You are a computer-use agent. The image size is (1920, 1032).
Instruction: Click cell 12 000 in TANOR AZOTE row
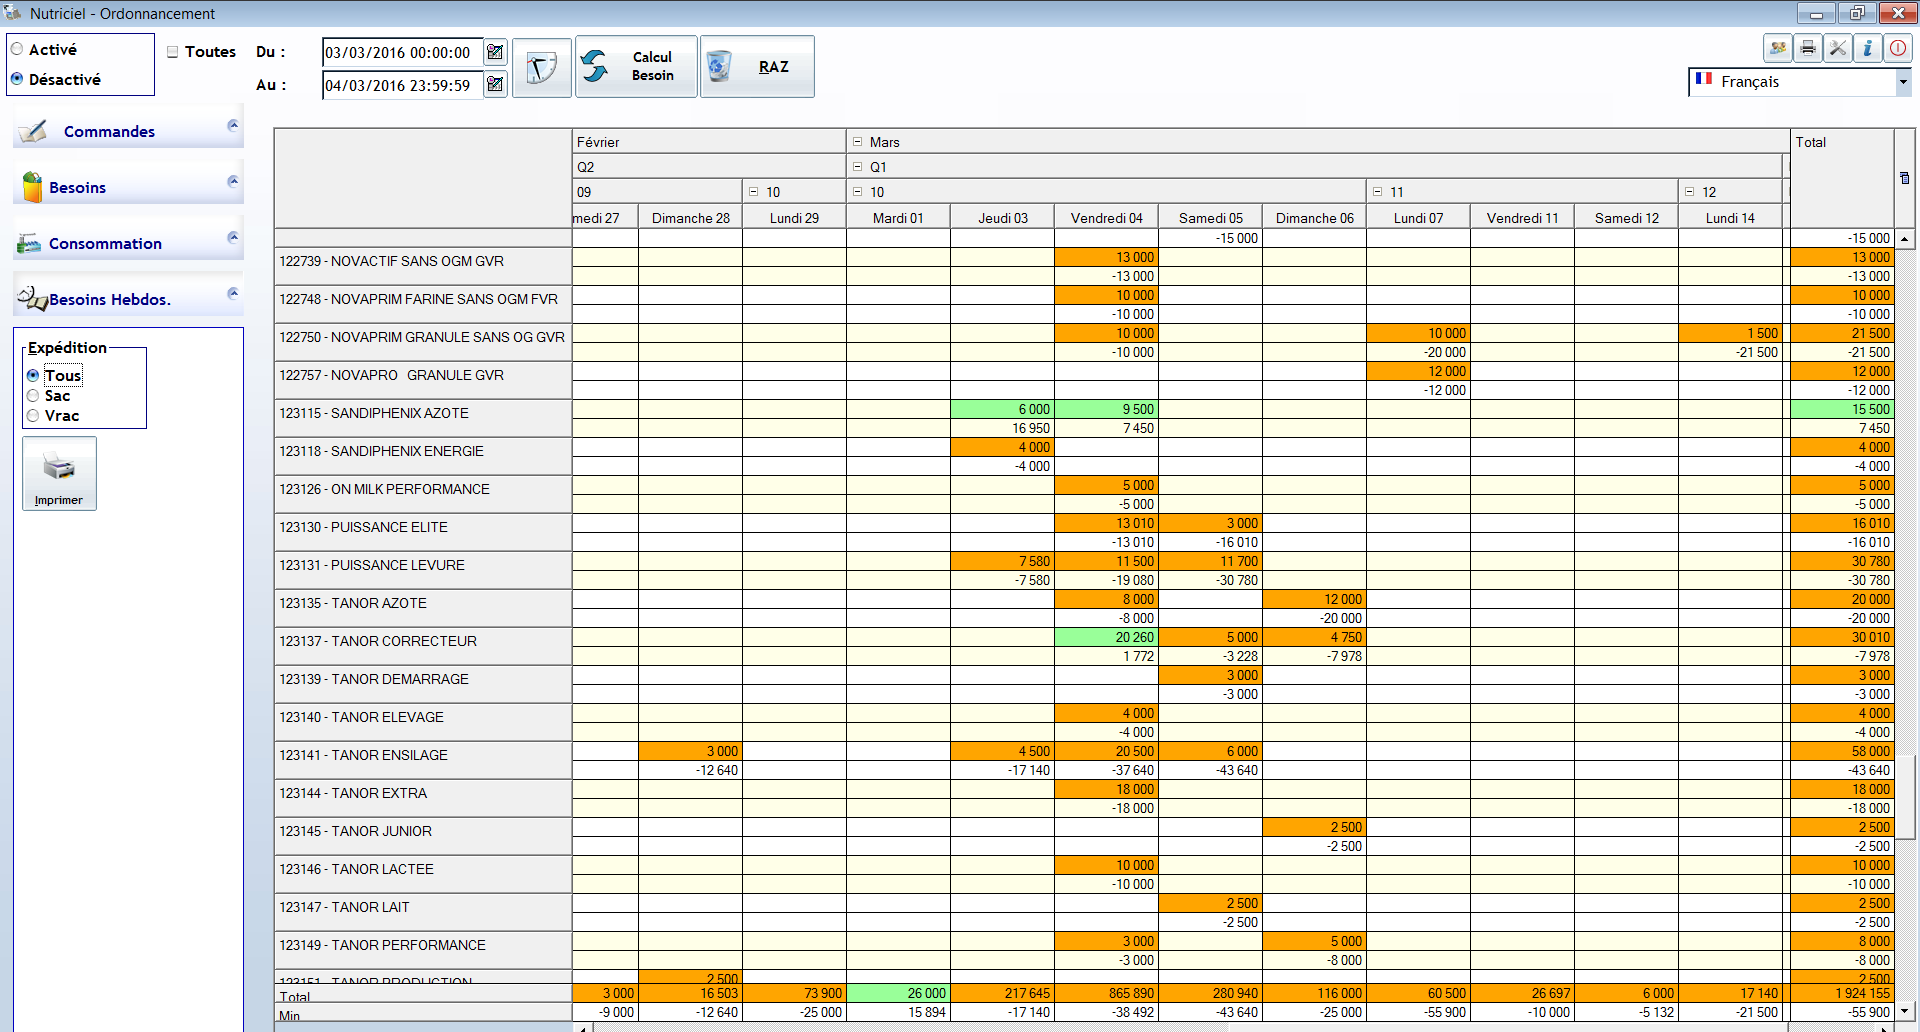(x=1314, y=599)
